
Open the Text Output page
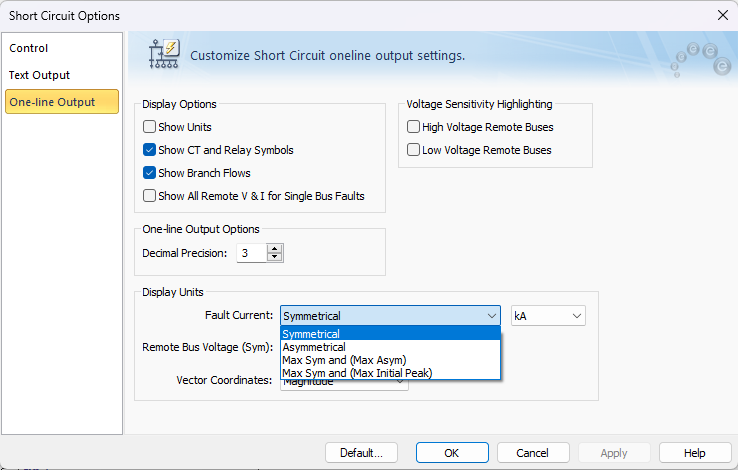pos(40,75)
